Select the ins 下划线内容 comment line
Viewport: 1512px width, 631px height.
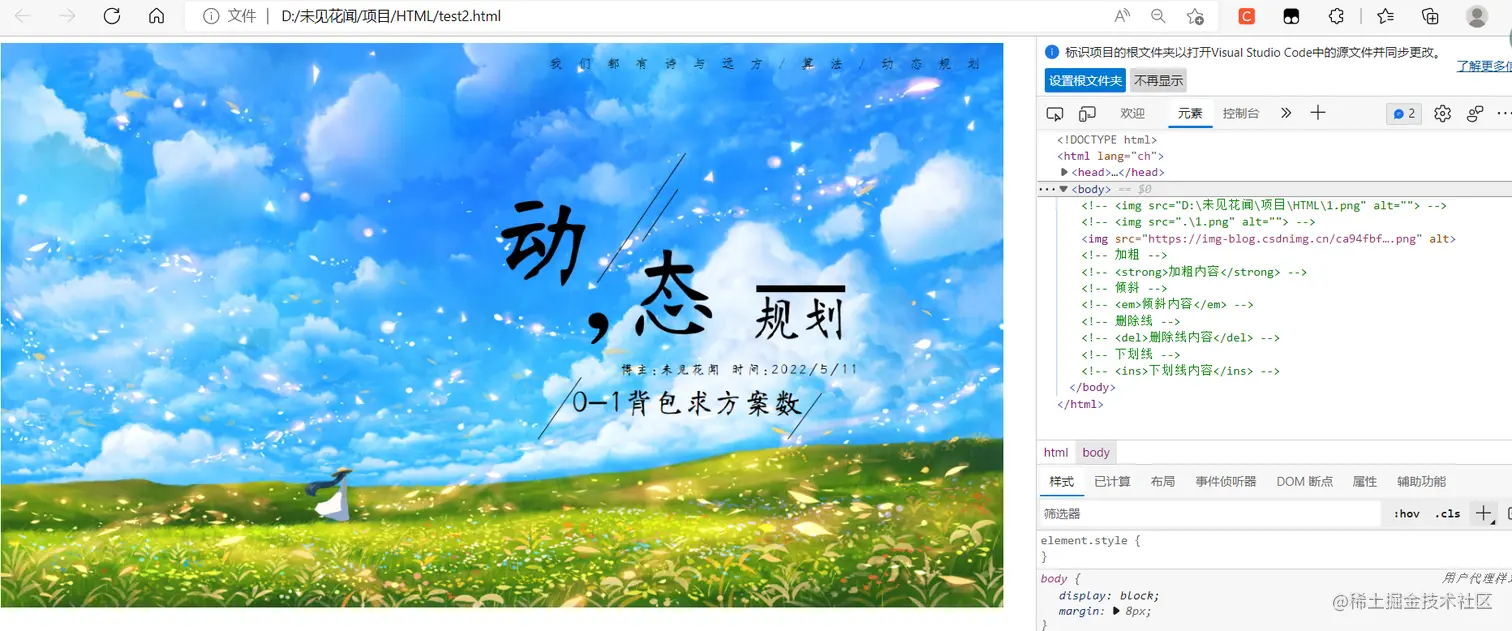(x=1180, y=371)
